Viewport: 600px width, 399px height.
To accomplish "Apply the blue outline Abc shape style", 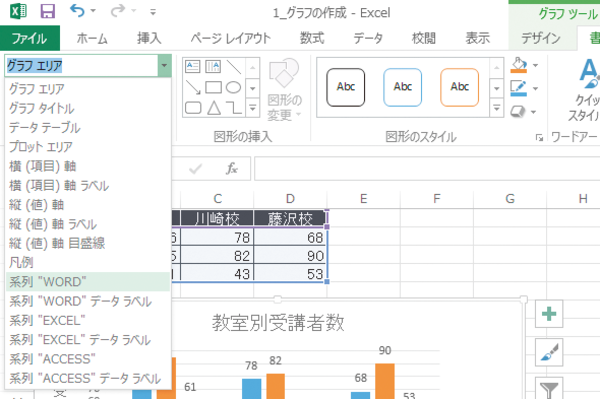I will point(403,87).
